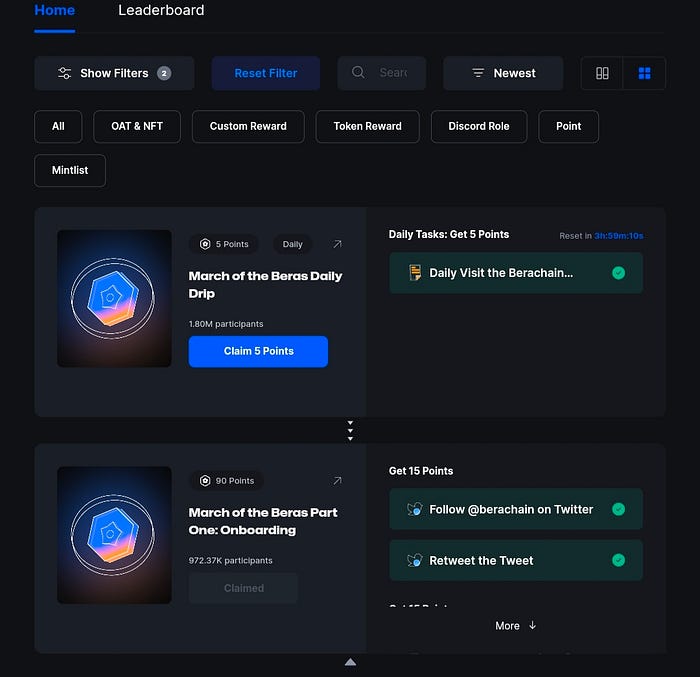
Task: Click the Daily Tasks: Get 5 Points heading
Action: coord(449,234)
